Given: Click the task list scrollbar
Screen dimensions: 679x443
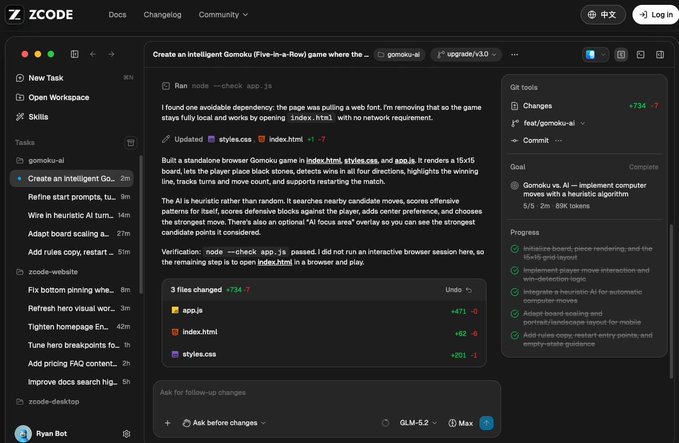Looking at the screenshot, I should point(141,225).
